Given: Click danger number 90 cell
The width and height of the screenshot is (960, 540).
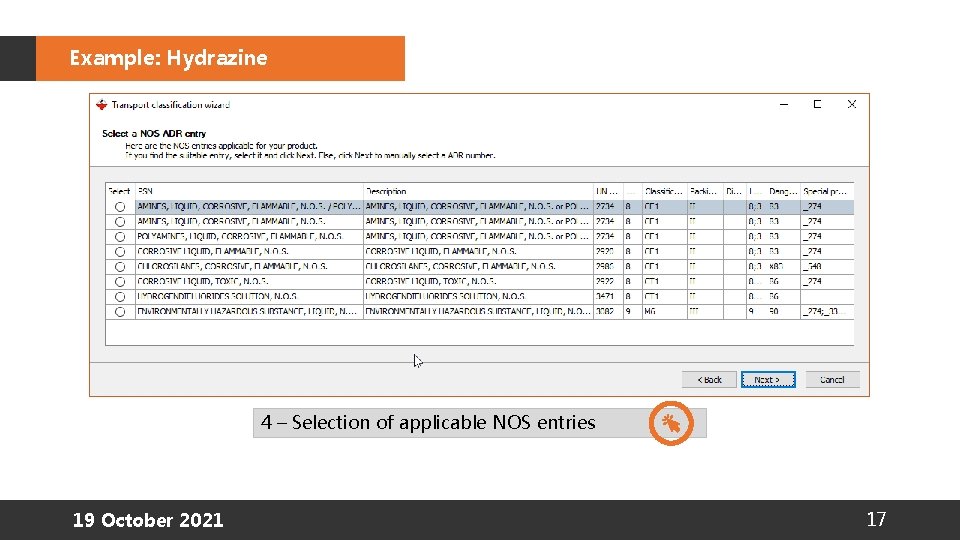Looking at the screenshot, I should tap(784, 311).
